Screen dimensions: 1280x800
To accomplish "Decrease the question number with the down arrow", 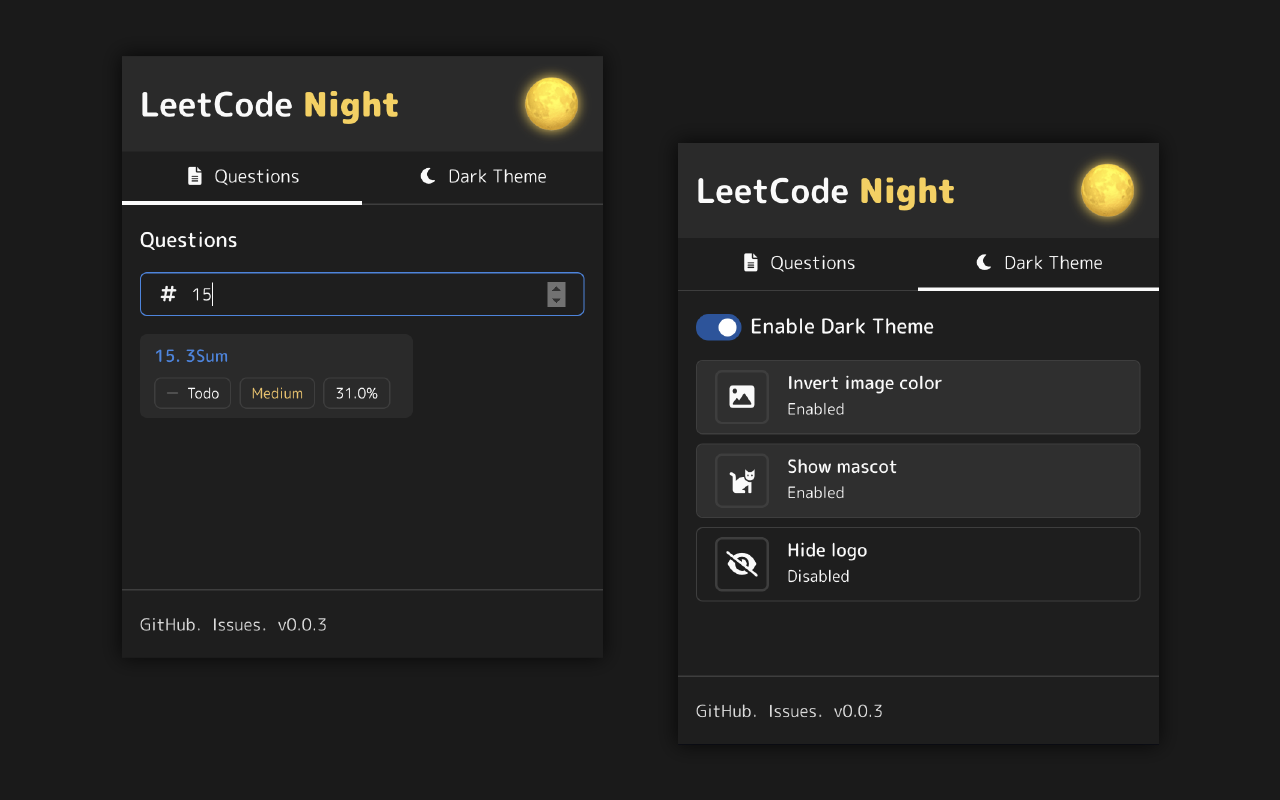I will point(556,300).
